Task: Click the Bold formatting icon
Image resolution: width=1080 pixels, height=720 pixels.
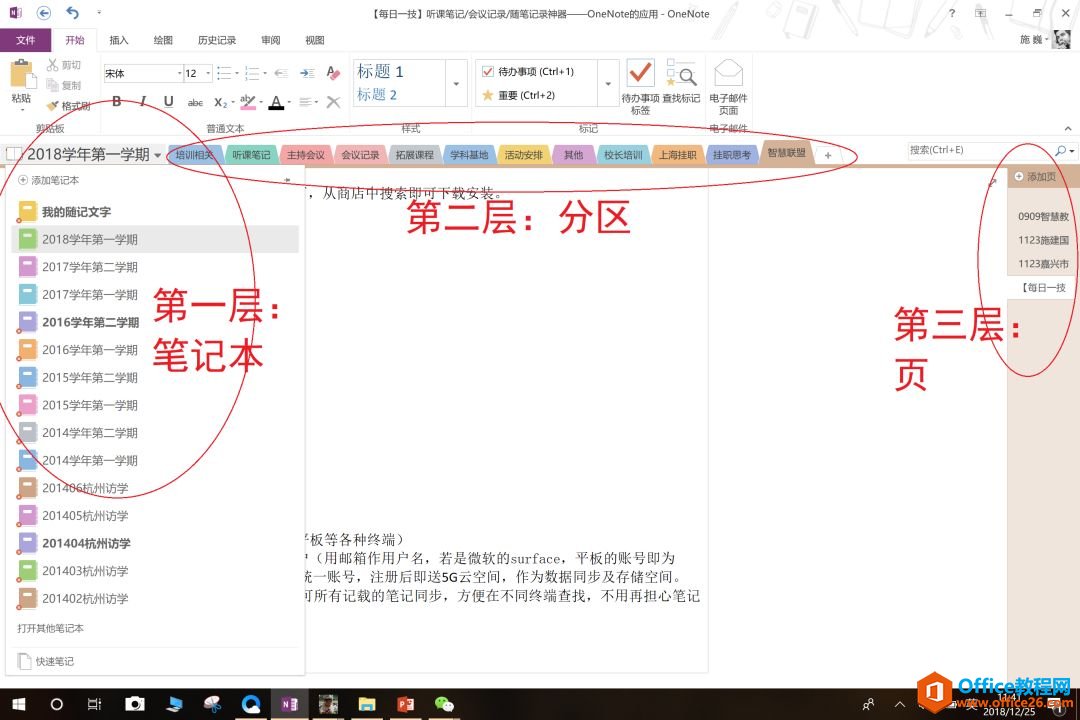Action: point(117,101)
